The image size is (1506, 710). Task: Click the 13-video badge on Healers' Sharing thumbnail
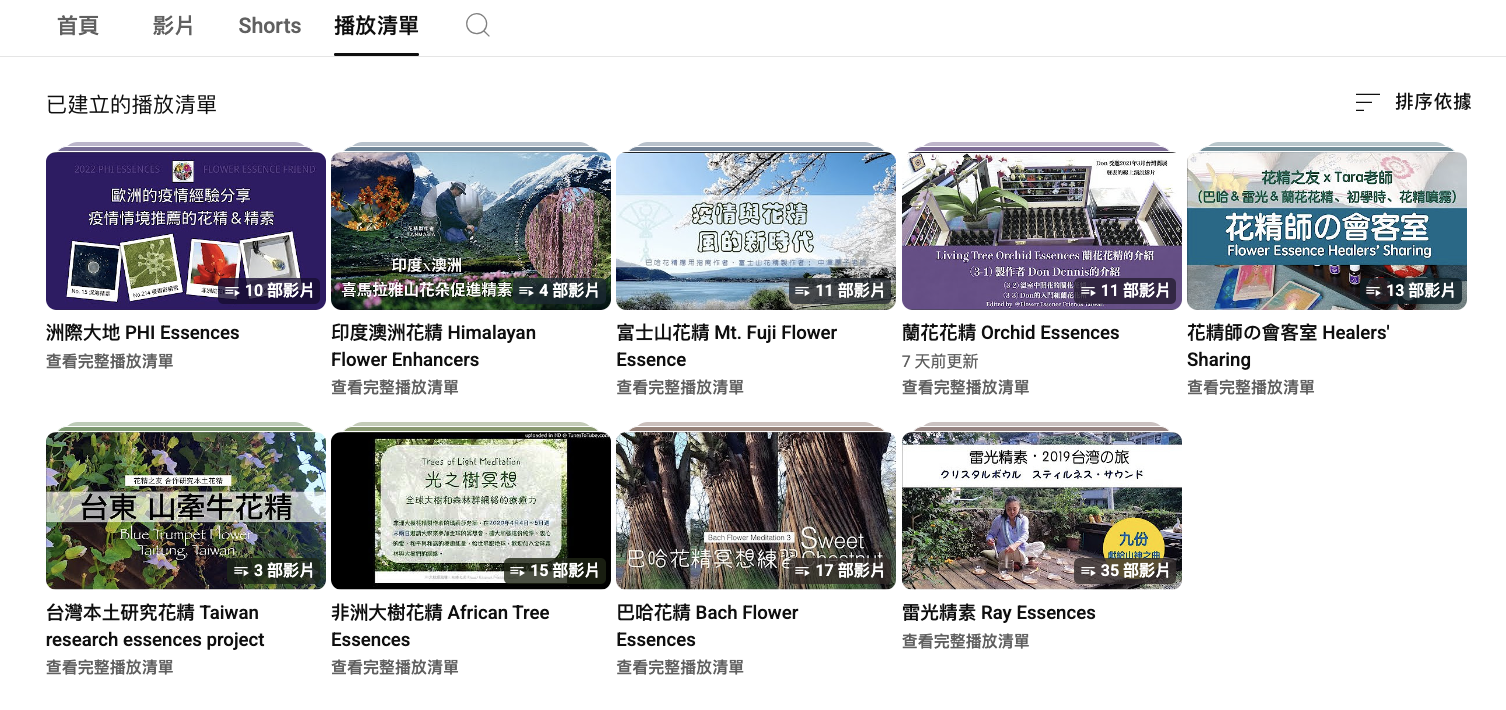coord(1411,291)
